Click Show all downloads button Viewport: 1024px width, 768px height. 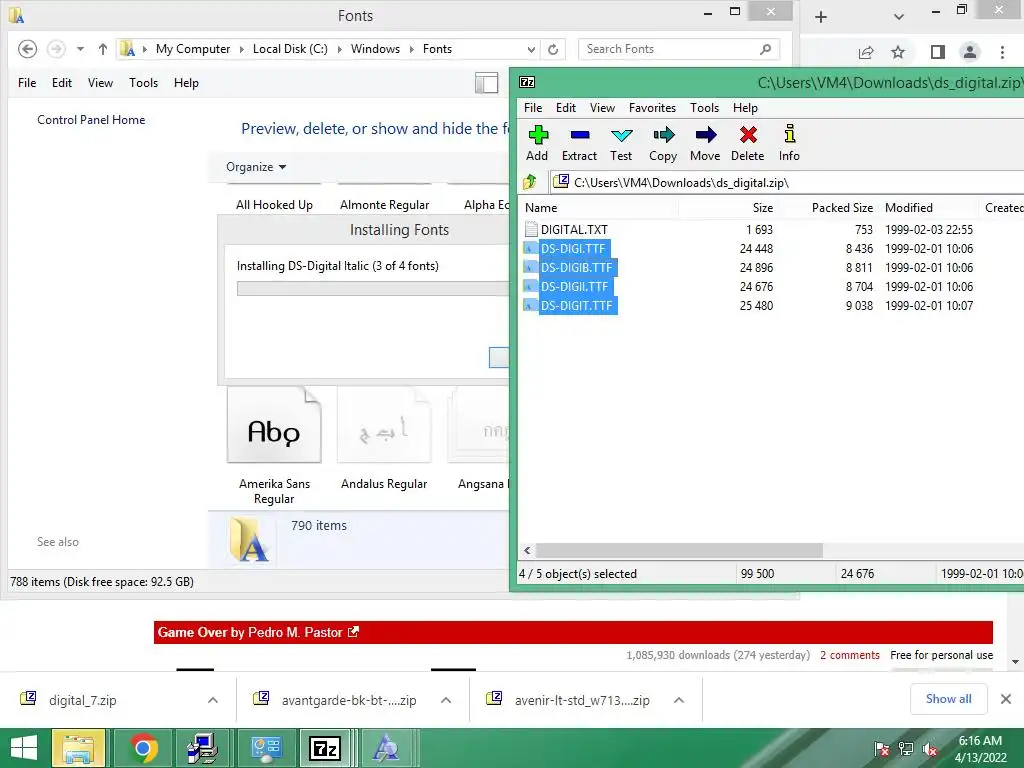[948, 699]
